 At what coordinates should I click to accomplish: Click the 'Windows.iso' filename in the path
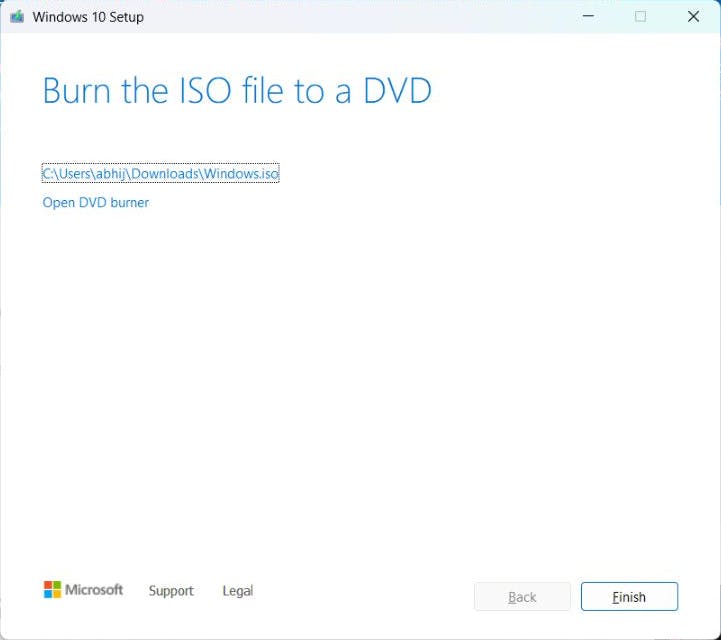(241, 173)
